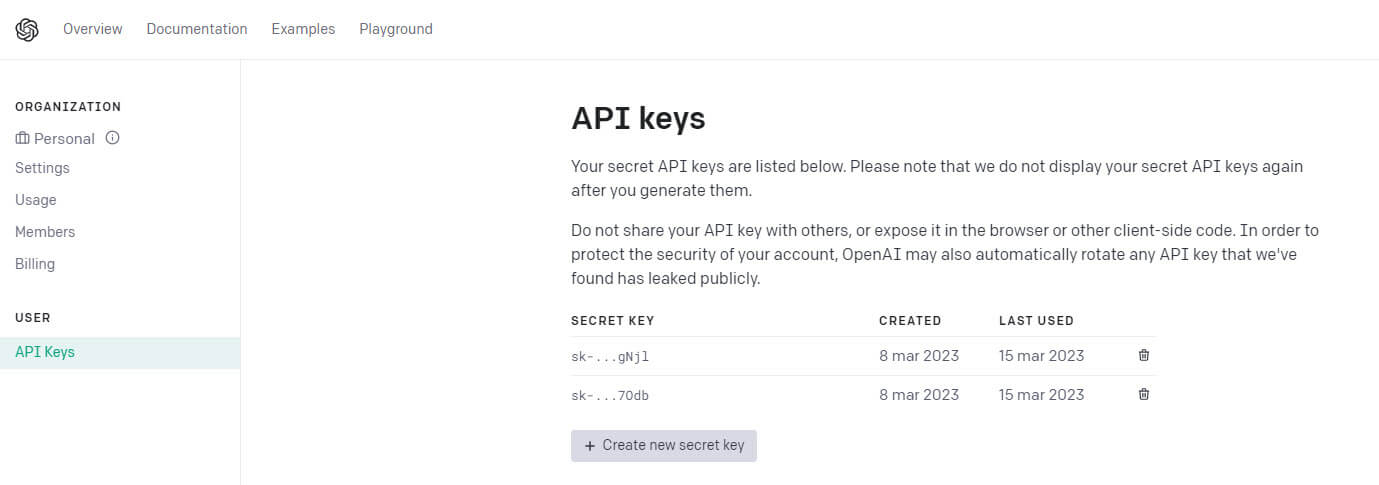The height and width of the screenshot is (485, 1379).
Task: Create a new secret key
Action: tap(664, 446)
